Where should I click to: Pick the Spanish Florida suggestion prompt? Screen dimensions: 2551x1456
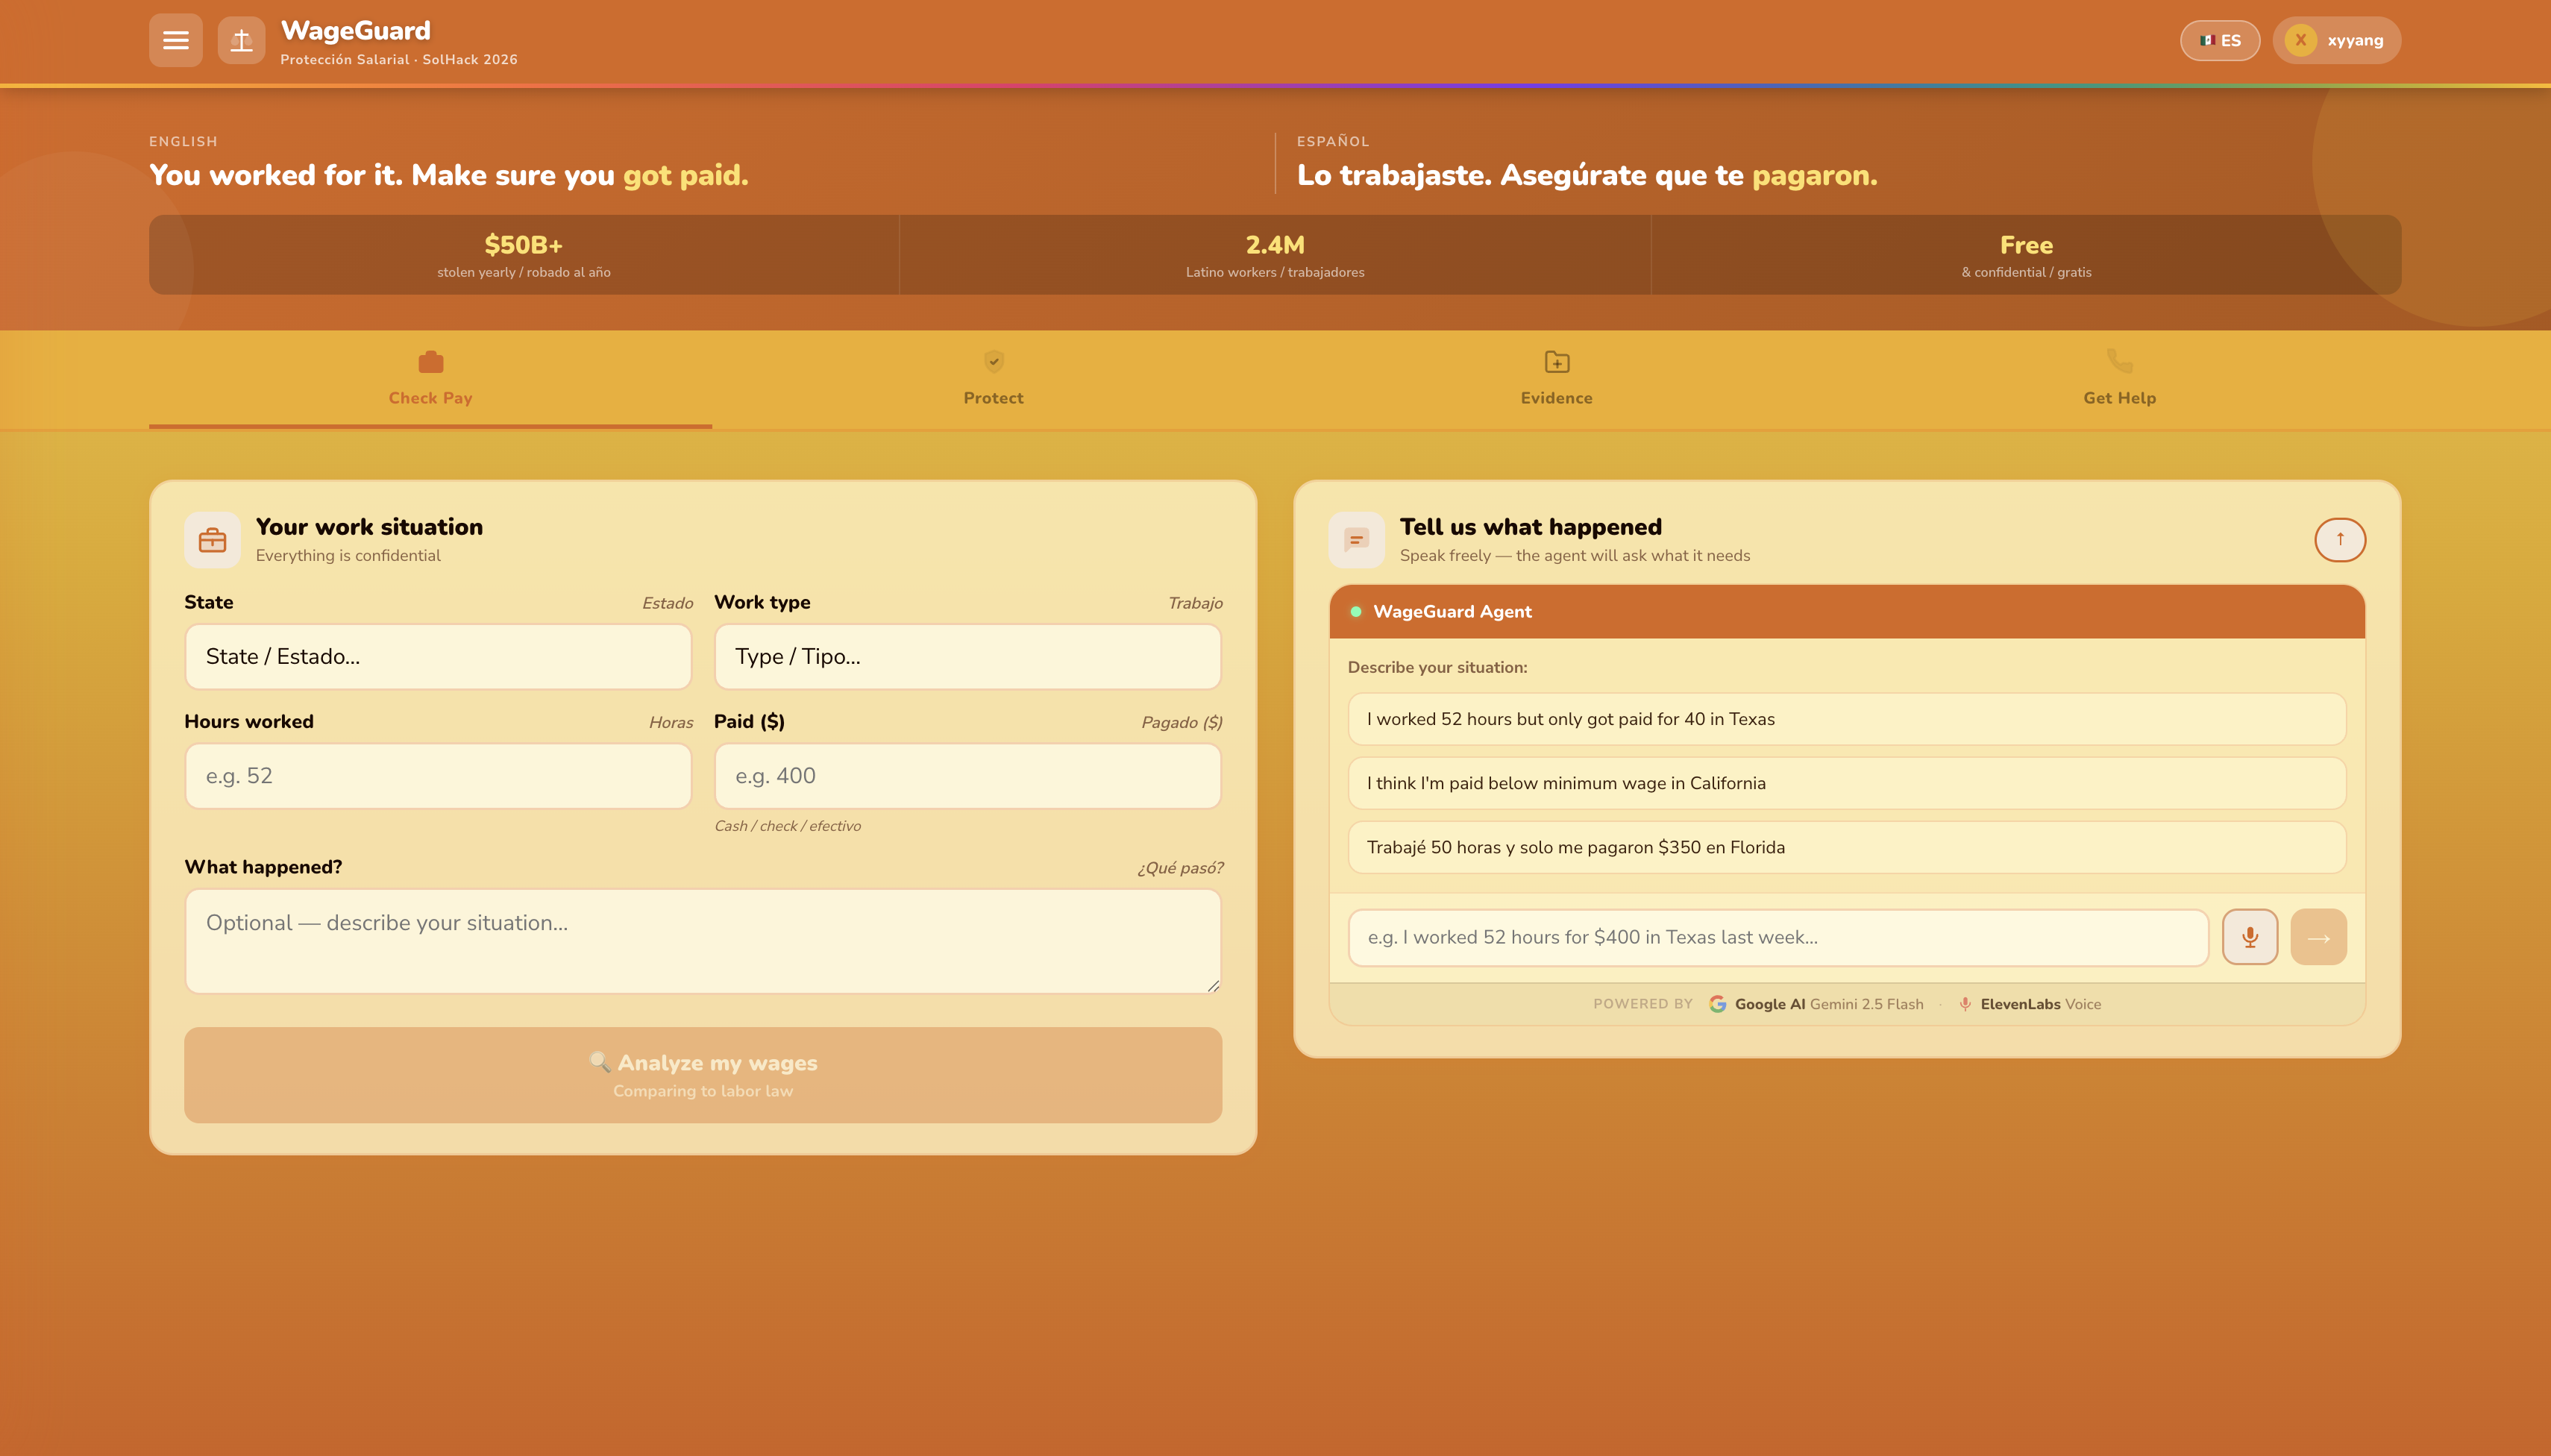click(x=1846, y=847)
